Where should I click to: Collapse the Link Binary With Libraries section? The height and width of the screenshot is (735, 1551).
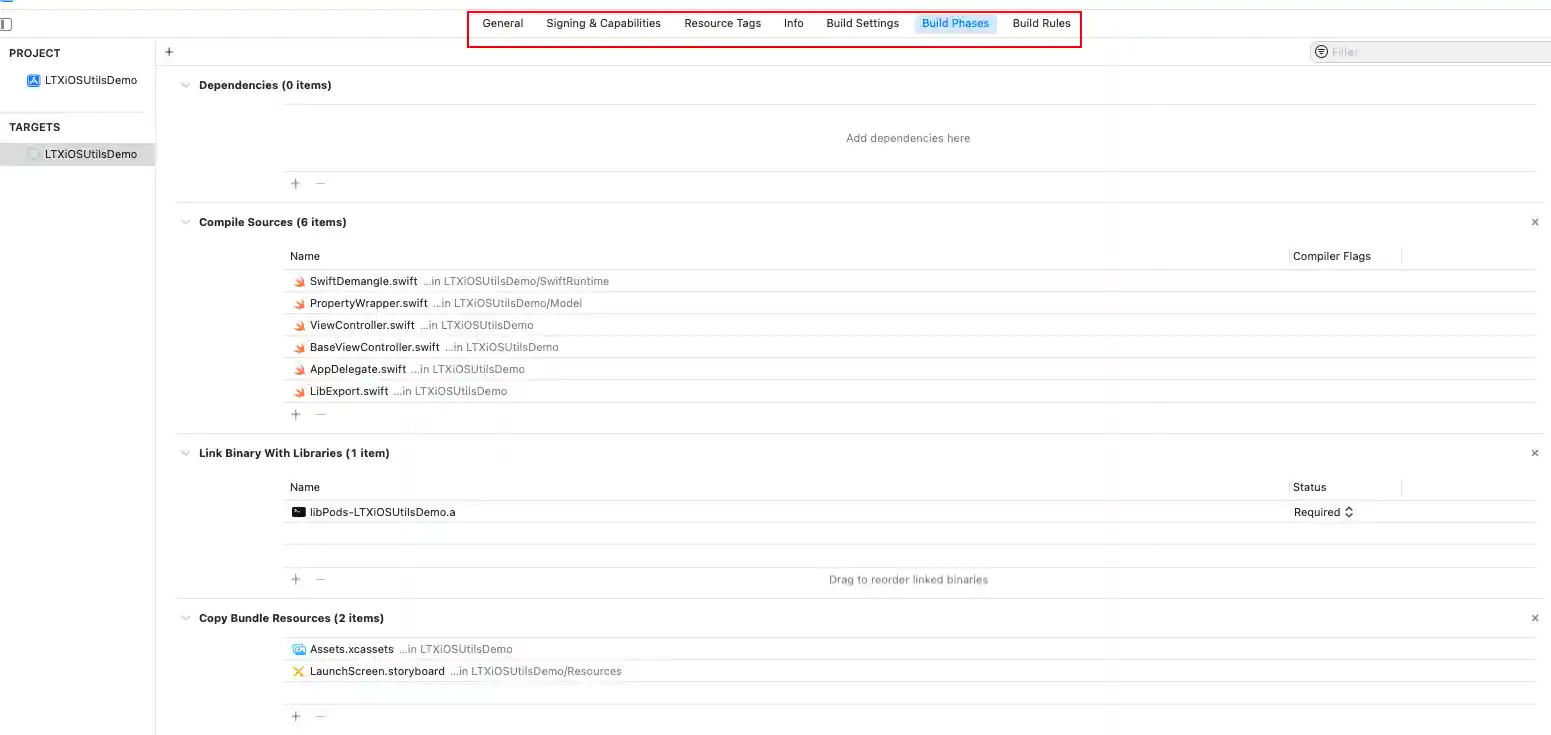point(185,453)
